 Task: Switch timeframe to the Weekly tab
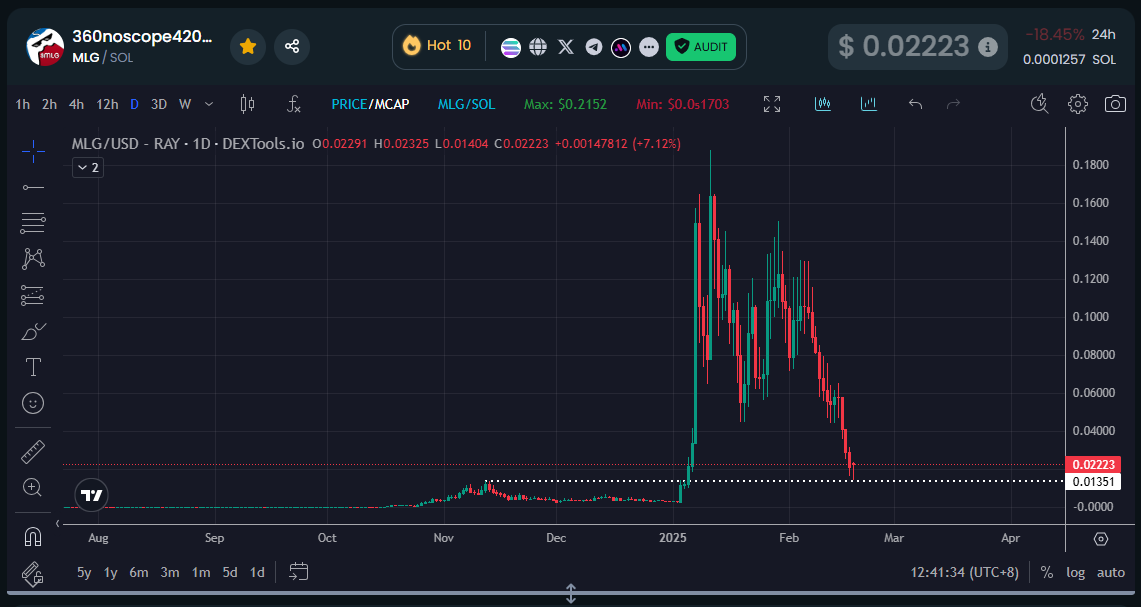pos(184,103)
